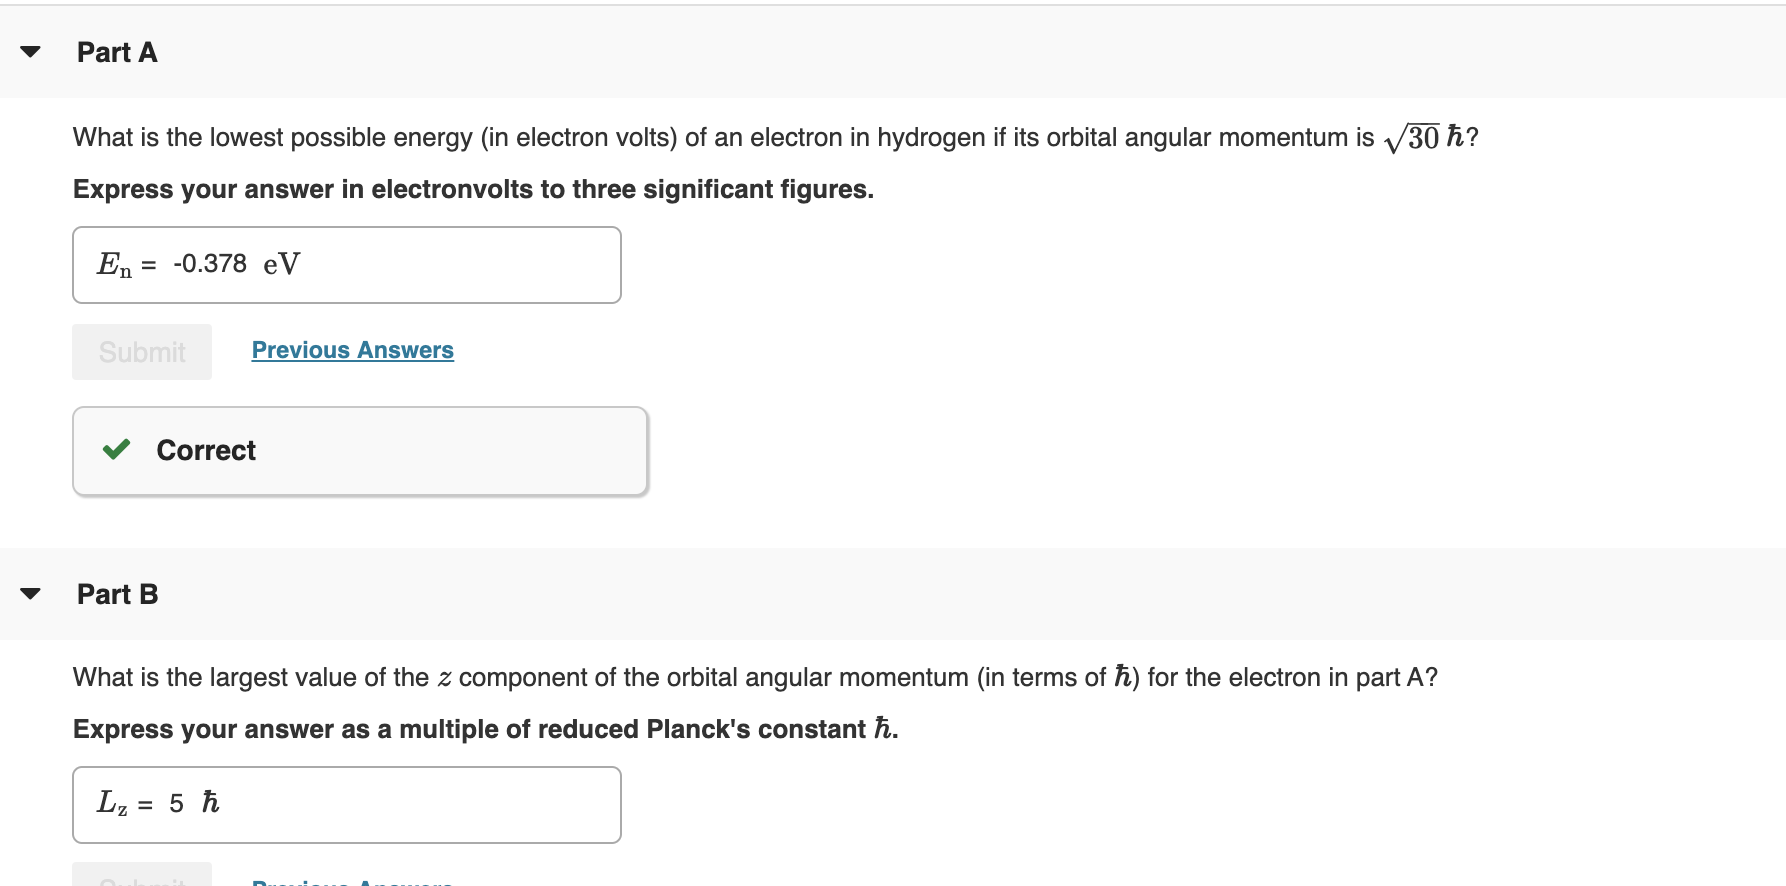1786x886 pixels.
Task: Click the Submit button under Part A
Action: tap(141, 351)
